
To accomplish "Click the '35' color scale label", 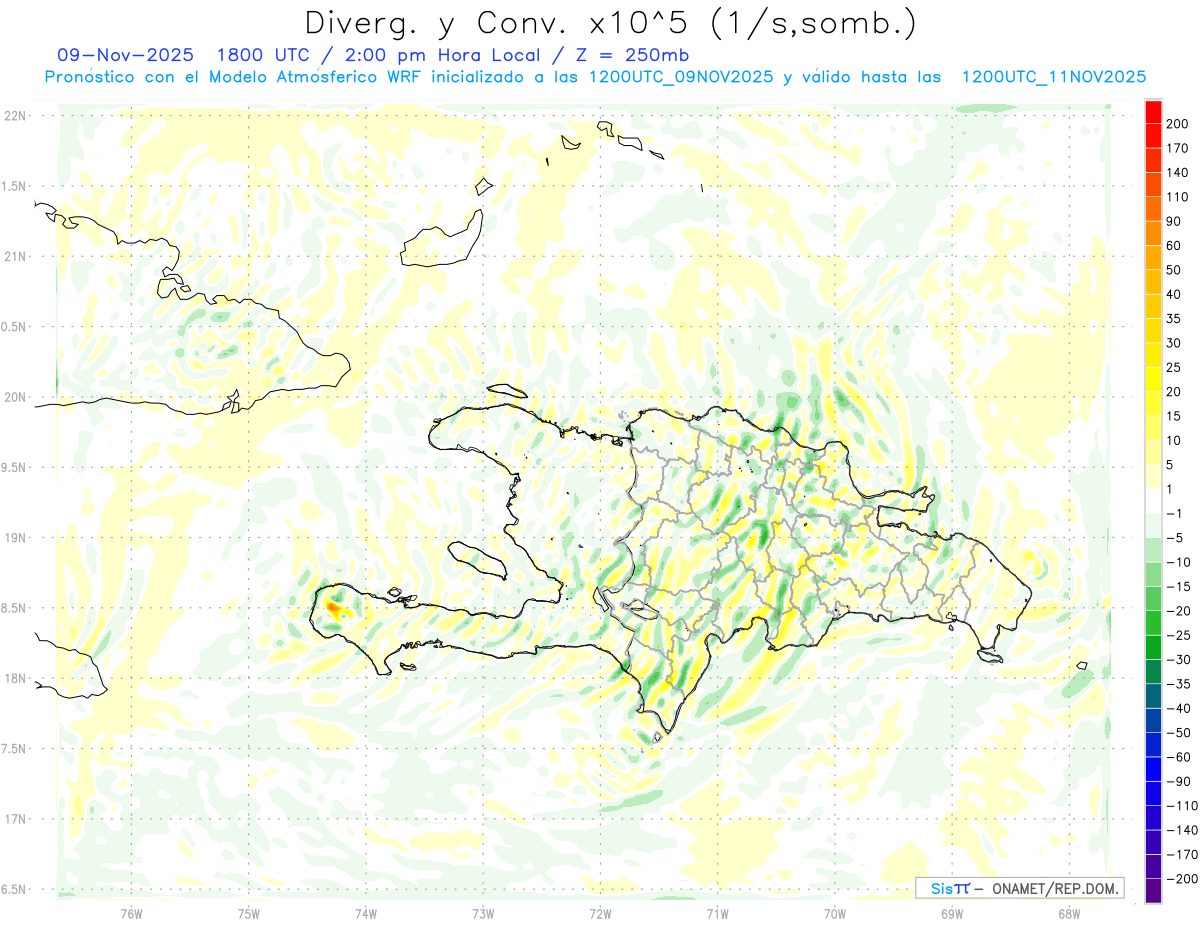I will click(1174, 318).
